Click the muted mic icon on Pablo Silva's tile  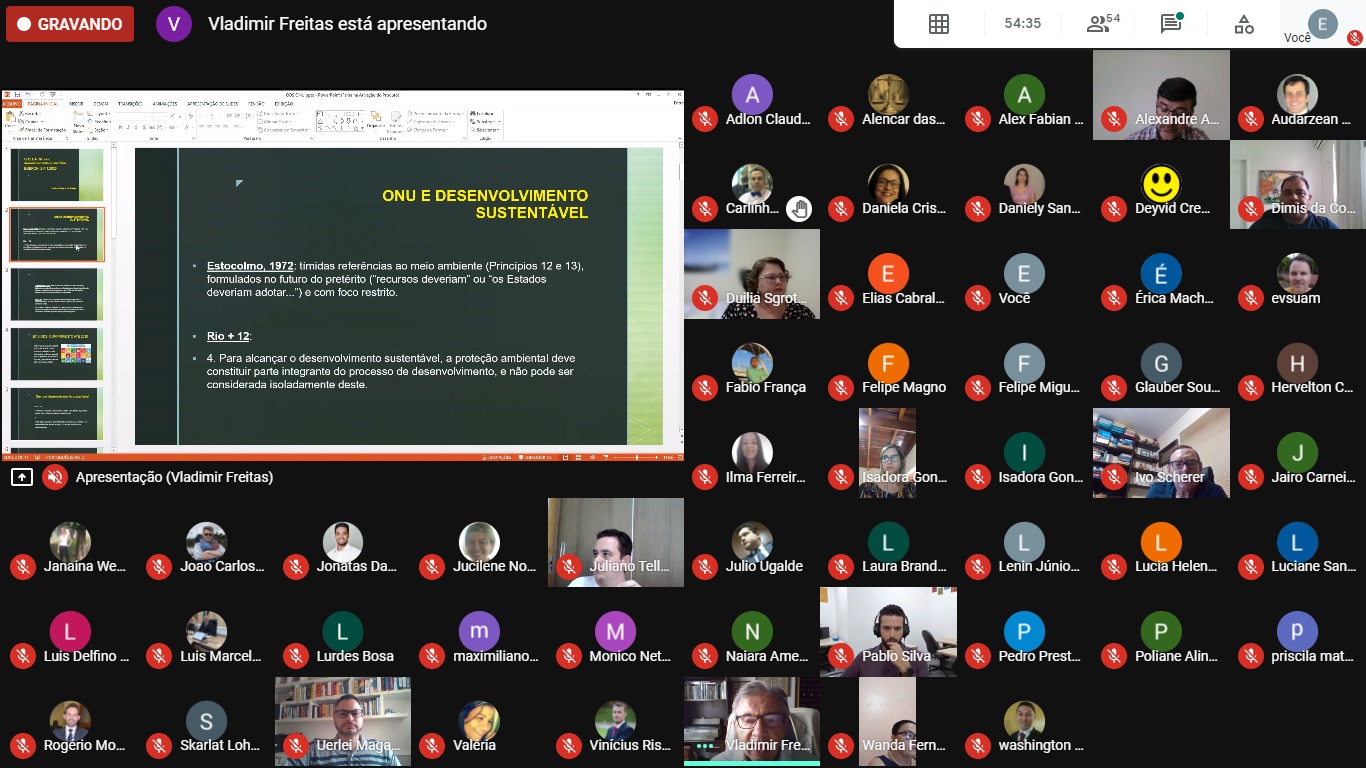tap(841, 656)
